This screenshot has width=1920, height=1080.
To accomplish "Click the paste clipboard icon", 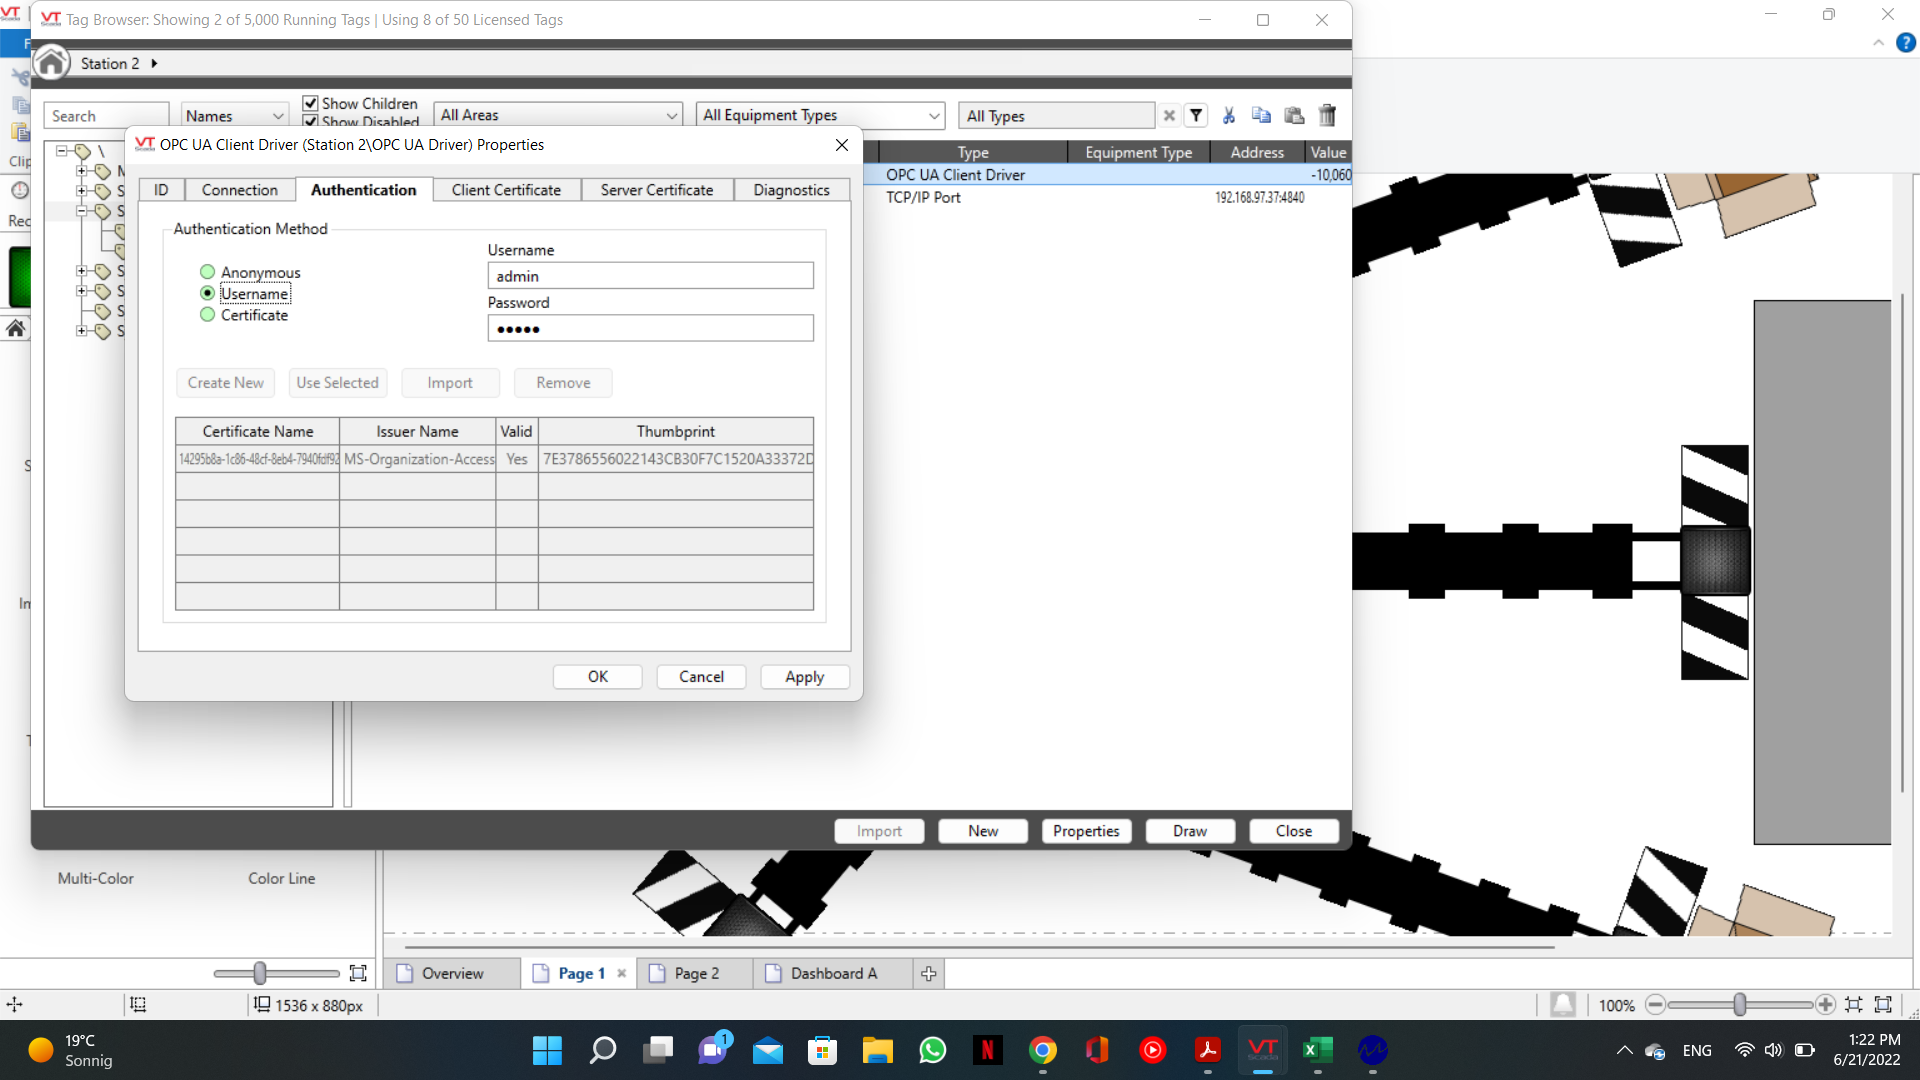I will [1294, 116].
